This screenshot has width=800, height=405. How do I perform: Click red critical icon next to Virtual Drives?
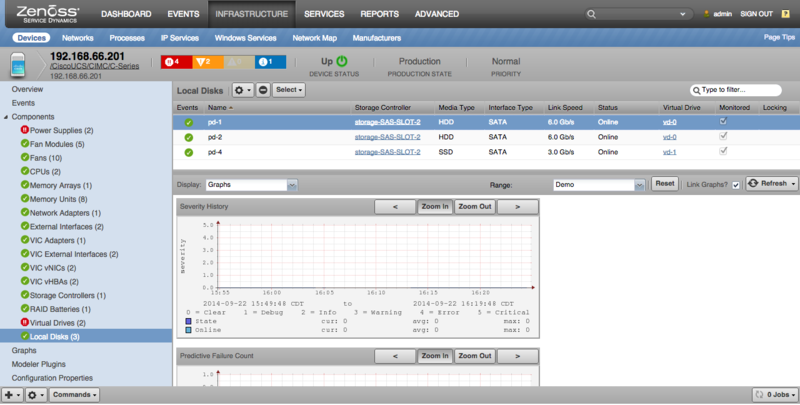pos(24,322)
